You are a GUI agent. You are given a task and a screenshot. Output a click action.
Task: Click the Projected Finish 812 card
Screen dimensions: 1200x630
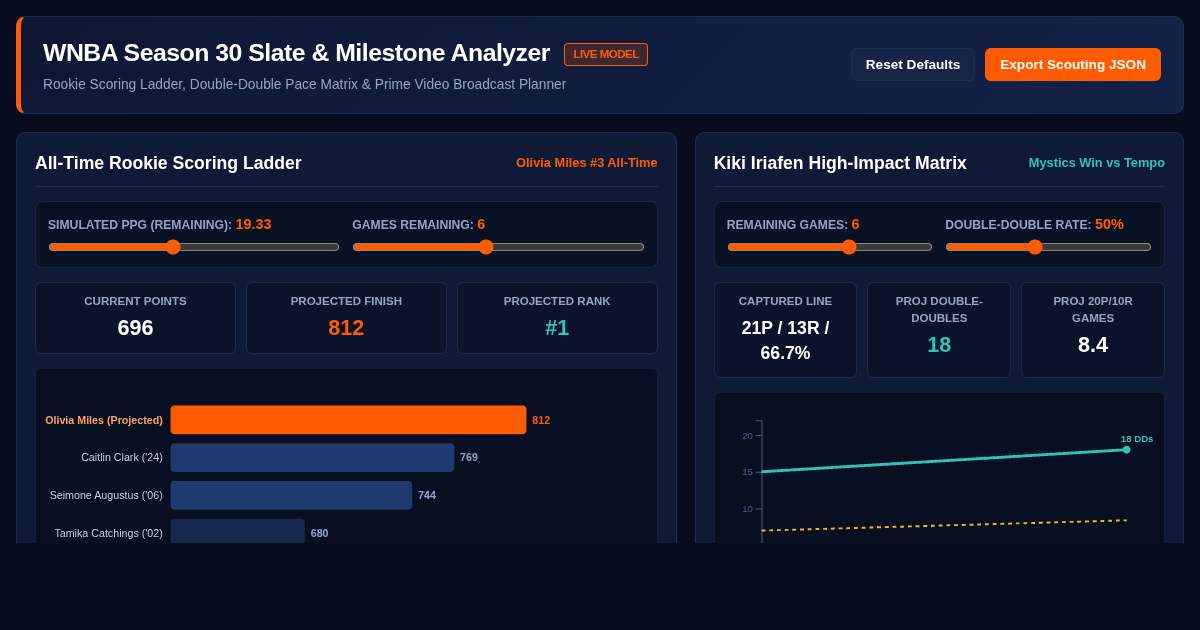click(346, 318)
